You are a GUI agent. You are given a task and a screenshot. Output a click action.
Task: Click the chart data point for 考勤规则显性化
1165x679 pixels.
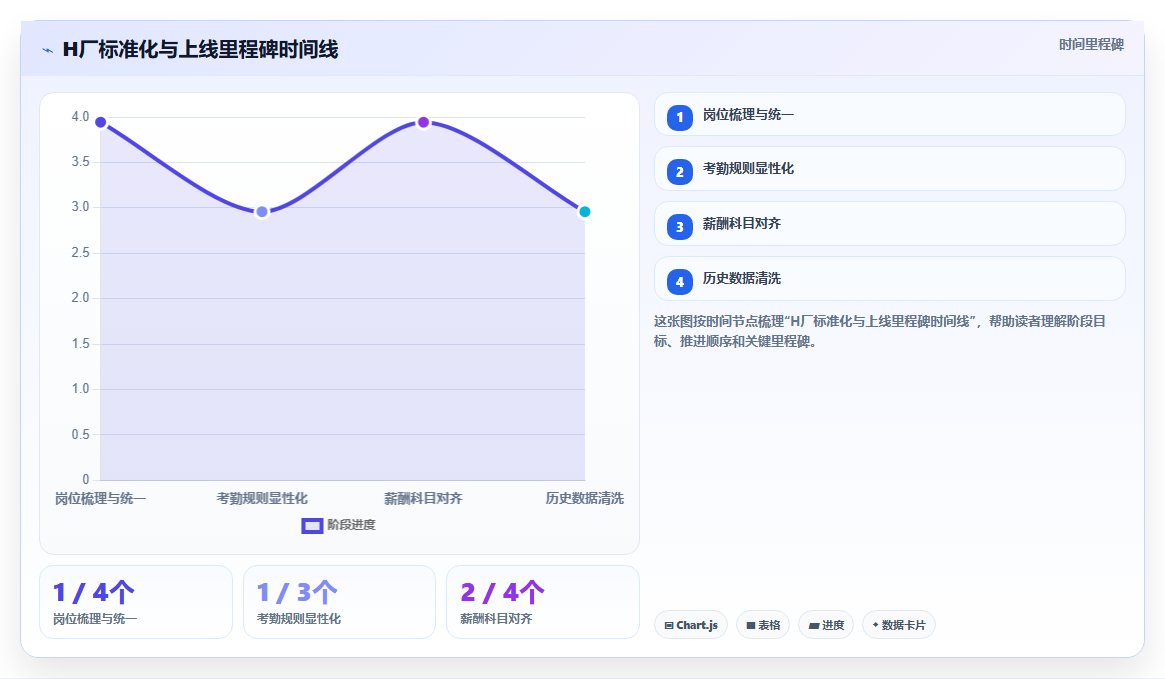262,212
